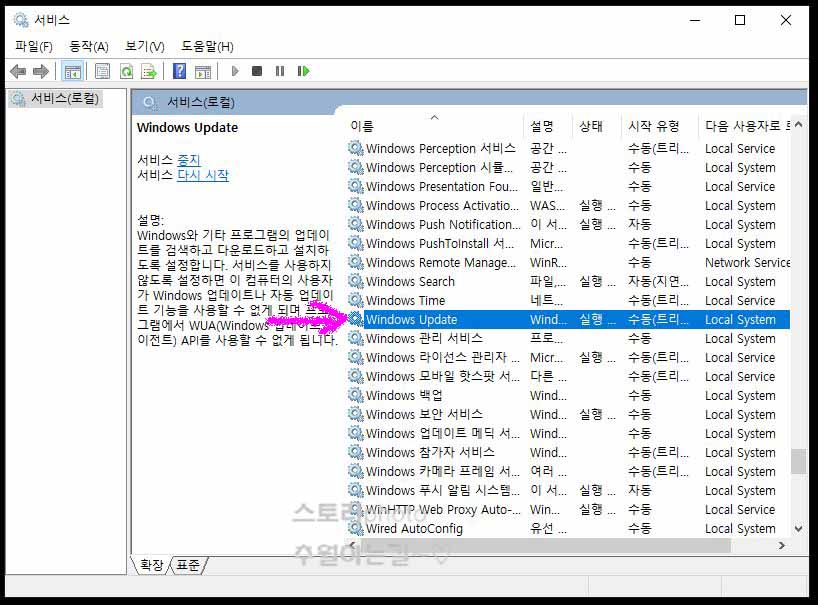
Task: Open the 동작(A) menu
Action: tap(89, 46)
